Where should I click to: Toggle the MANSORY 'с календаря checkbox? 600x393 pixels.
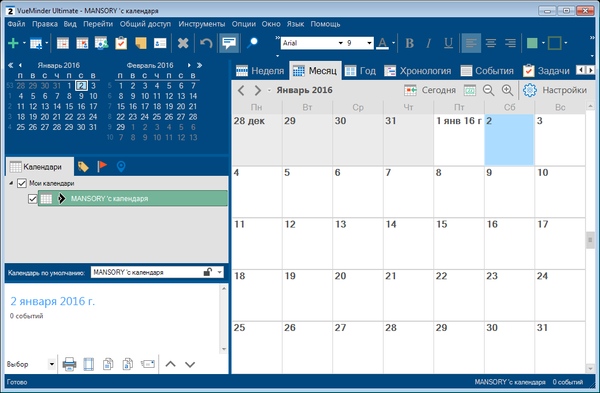(x=33, y=199)
